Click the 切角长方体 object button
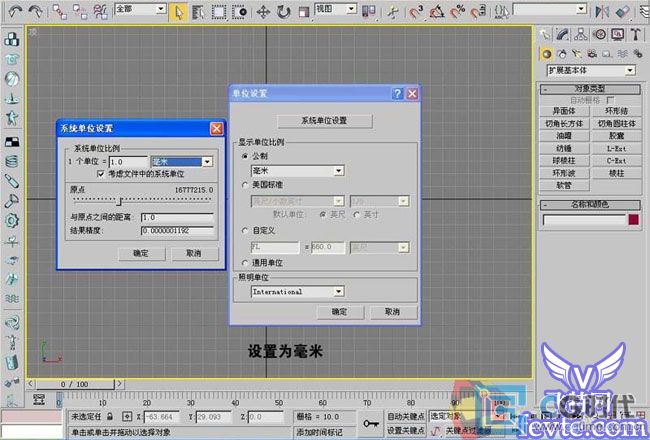The width and height of the screenshot is (650, 440). tap(564, 124)
